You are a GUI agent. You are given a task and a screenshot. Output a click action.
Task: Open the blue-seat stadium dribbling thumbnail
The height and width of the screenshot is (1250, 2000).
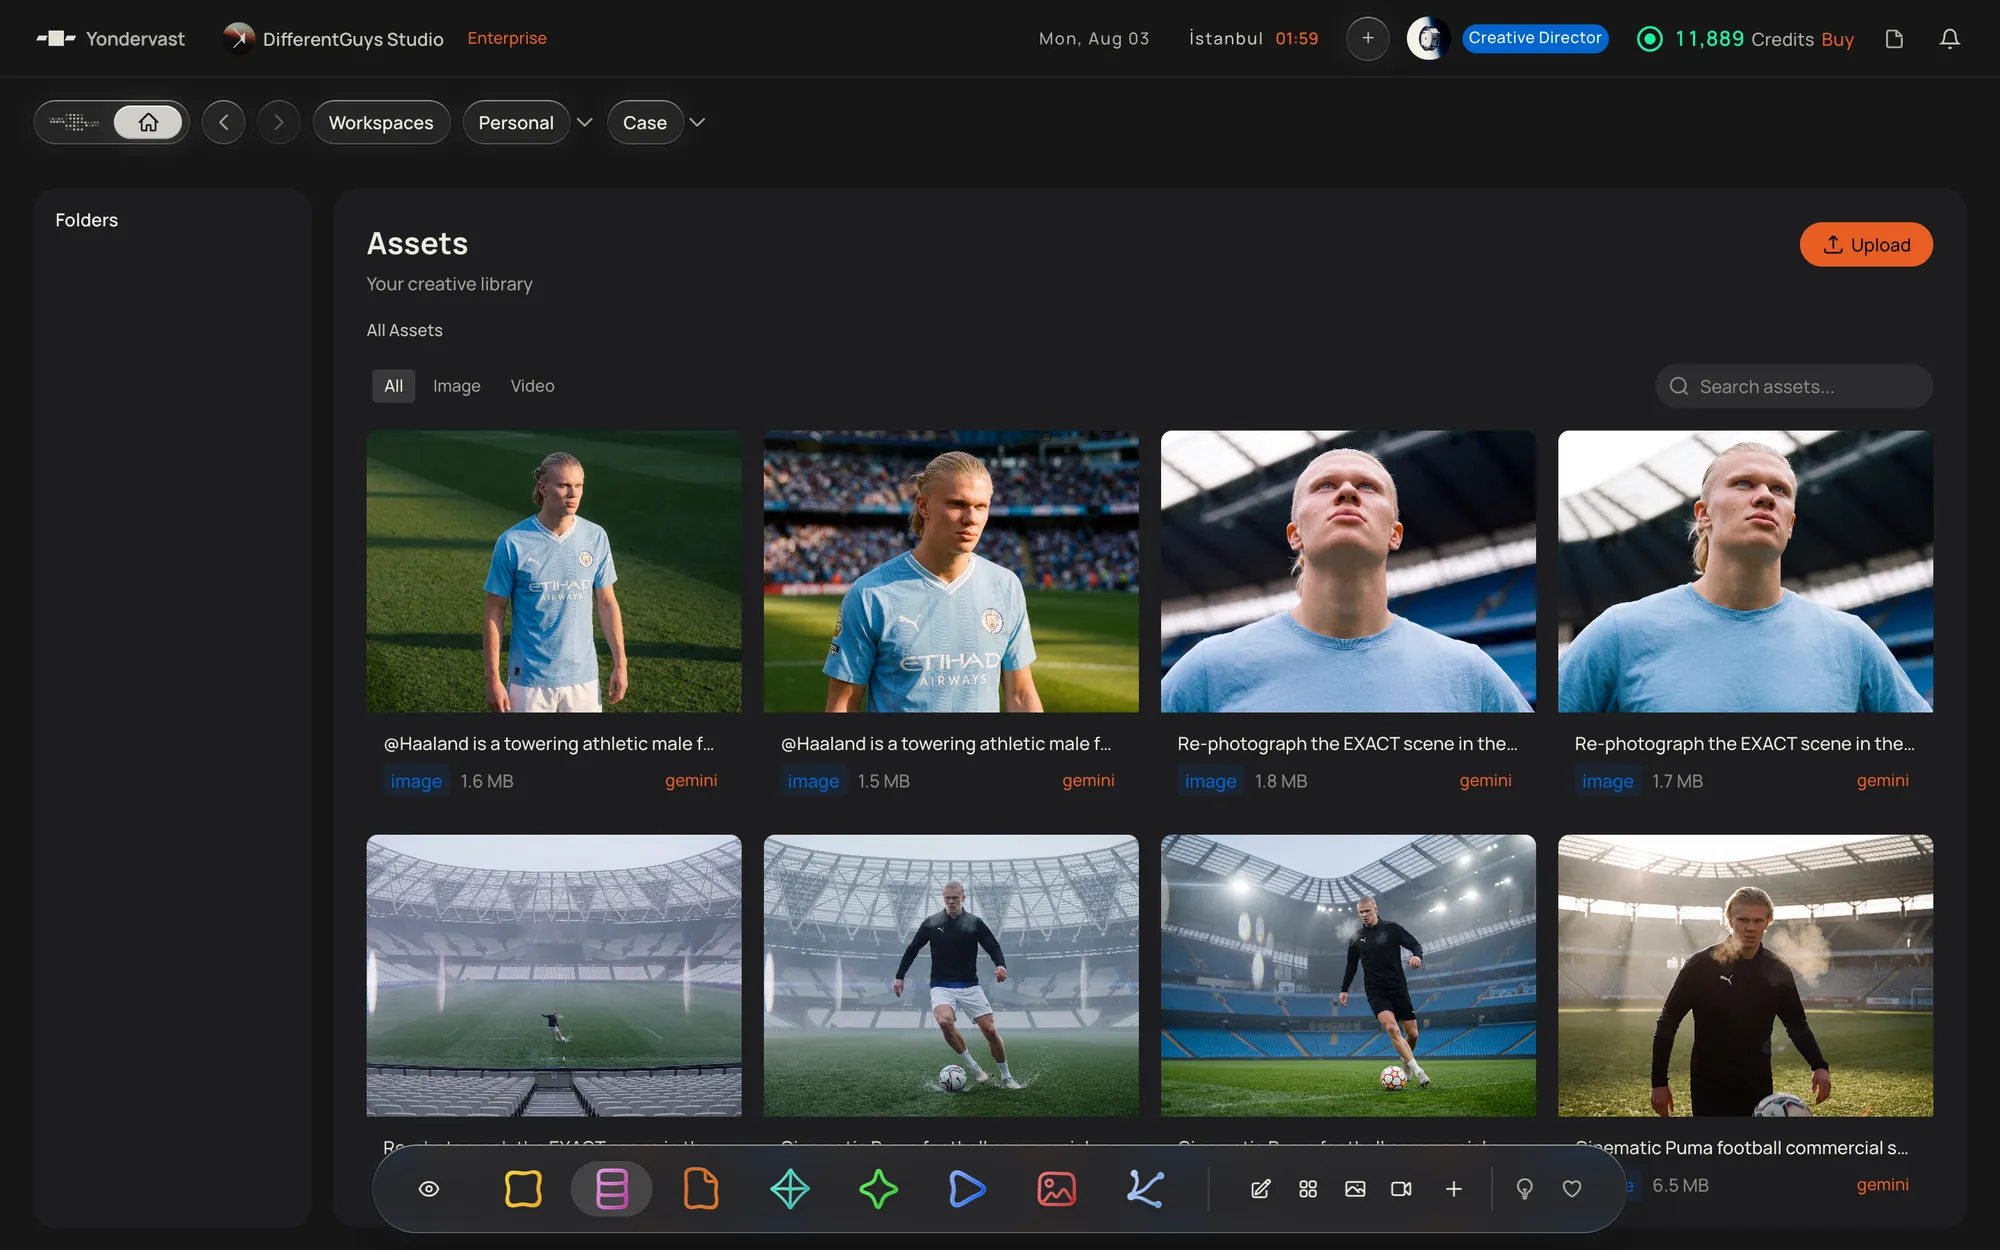[1348, 975]
